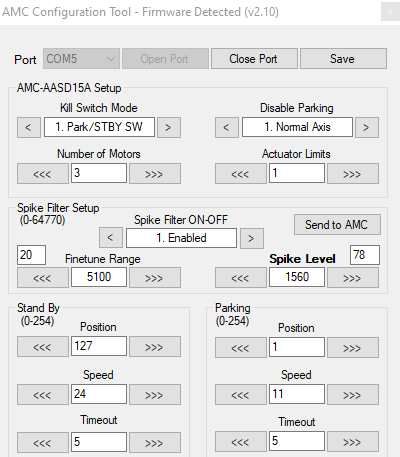Save the current configuration
Screen dimensions: 400x457
tap(343, 59)
